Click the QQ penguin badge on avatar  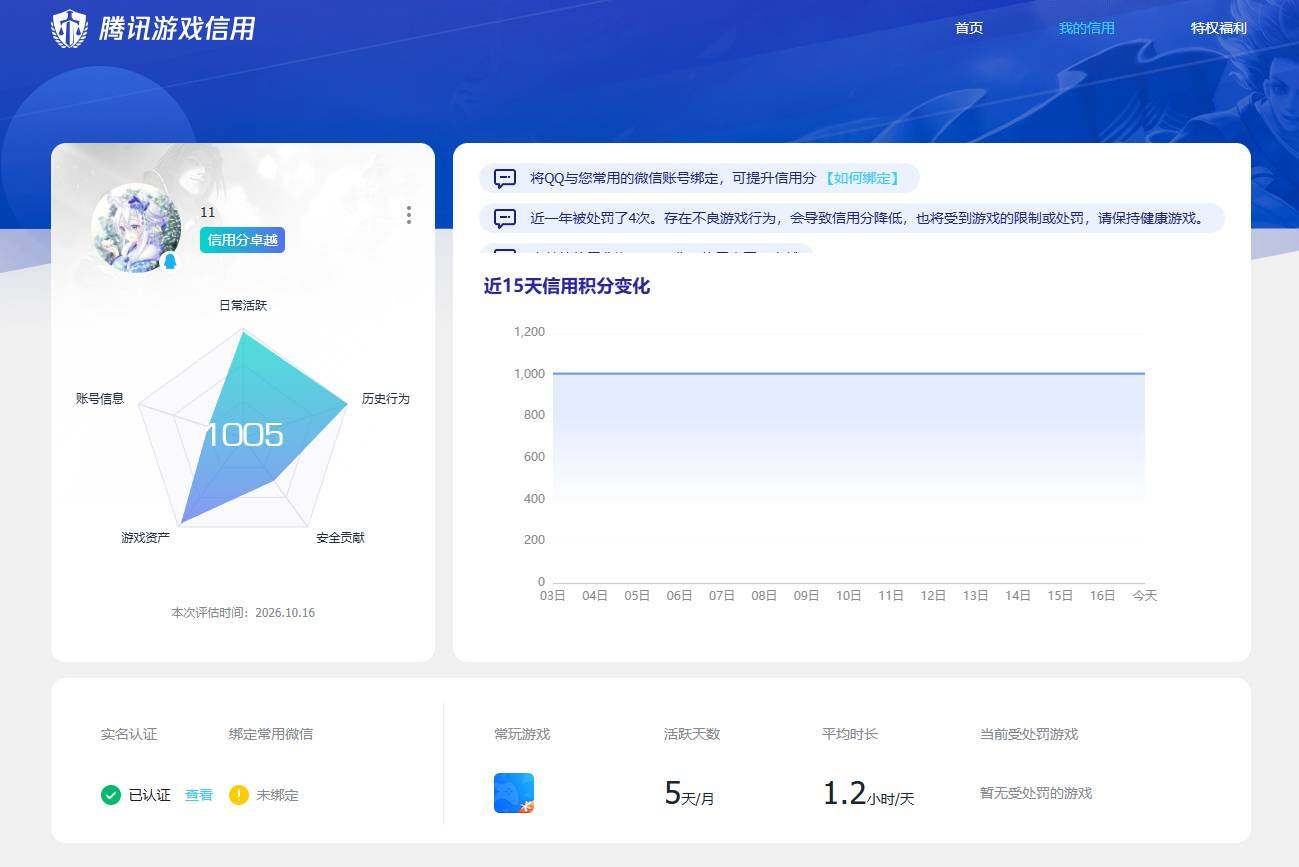click(x=170, y=261)
